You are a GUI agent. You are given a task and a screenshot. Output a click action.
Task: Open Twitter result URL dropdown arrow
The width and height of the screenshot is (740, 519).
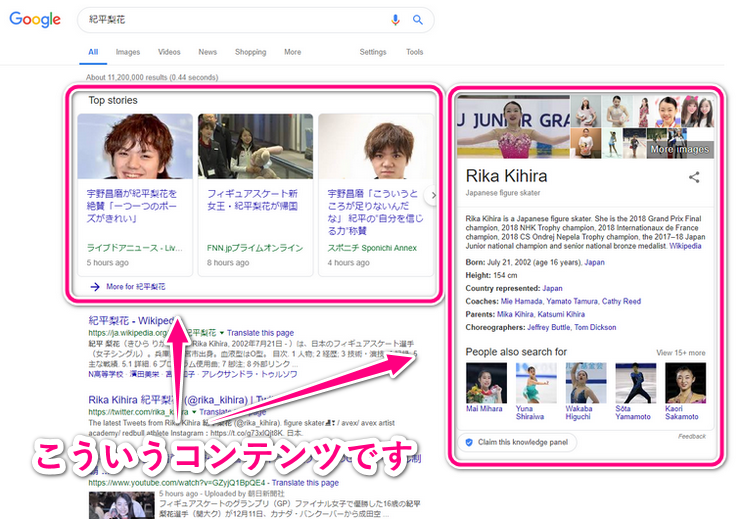194,412
